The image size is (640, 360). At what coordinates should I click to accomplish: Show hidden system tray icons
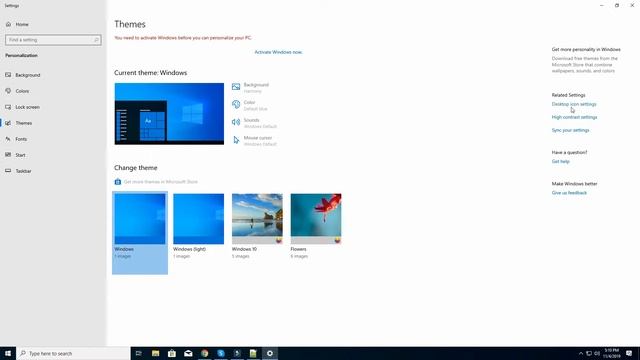[581, 353]
